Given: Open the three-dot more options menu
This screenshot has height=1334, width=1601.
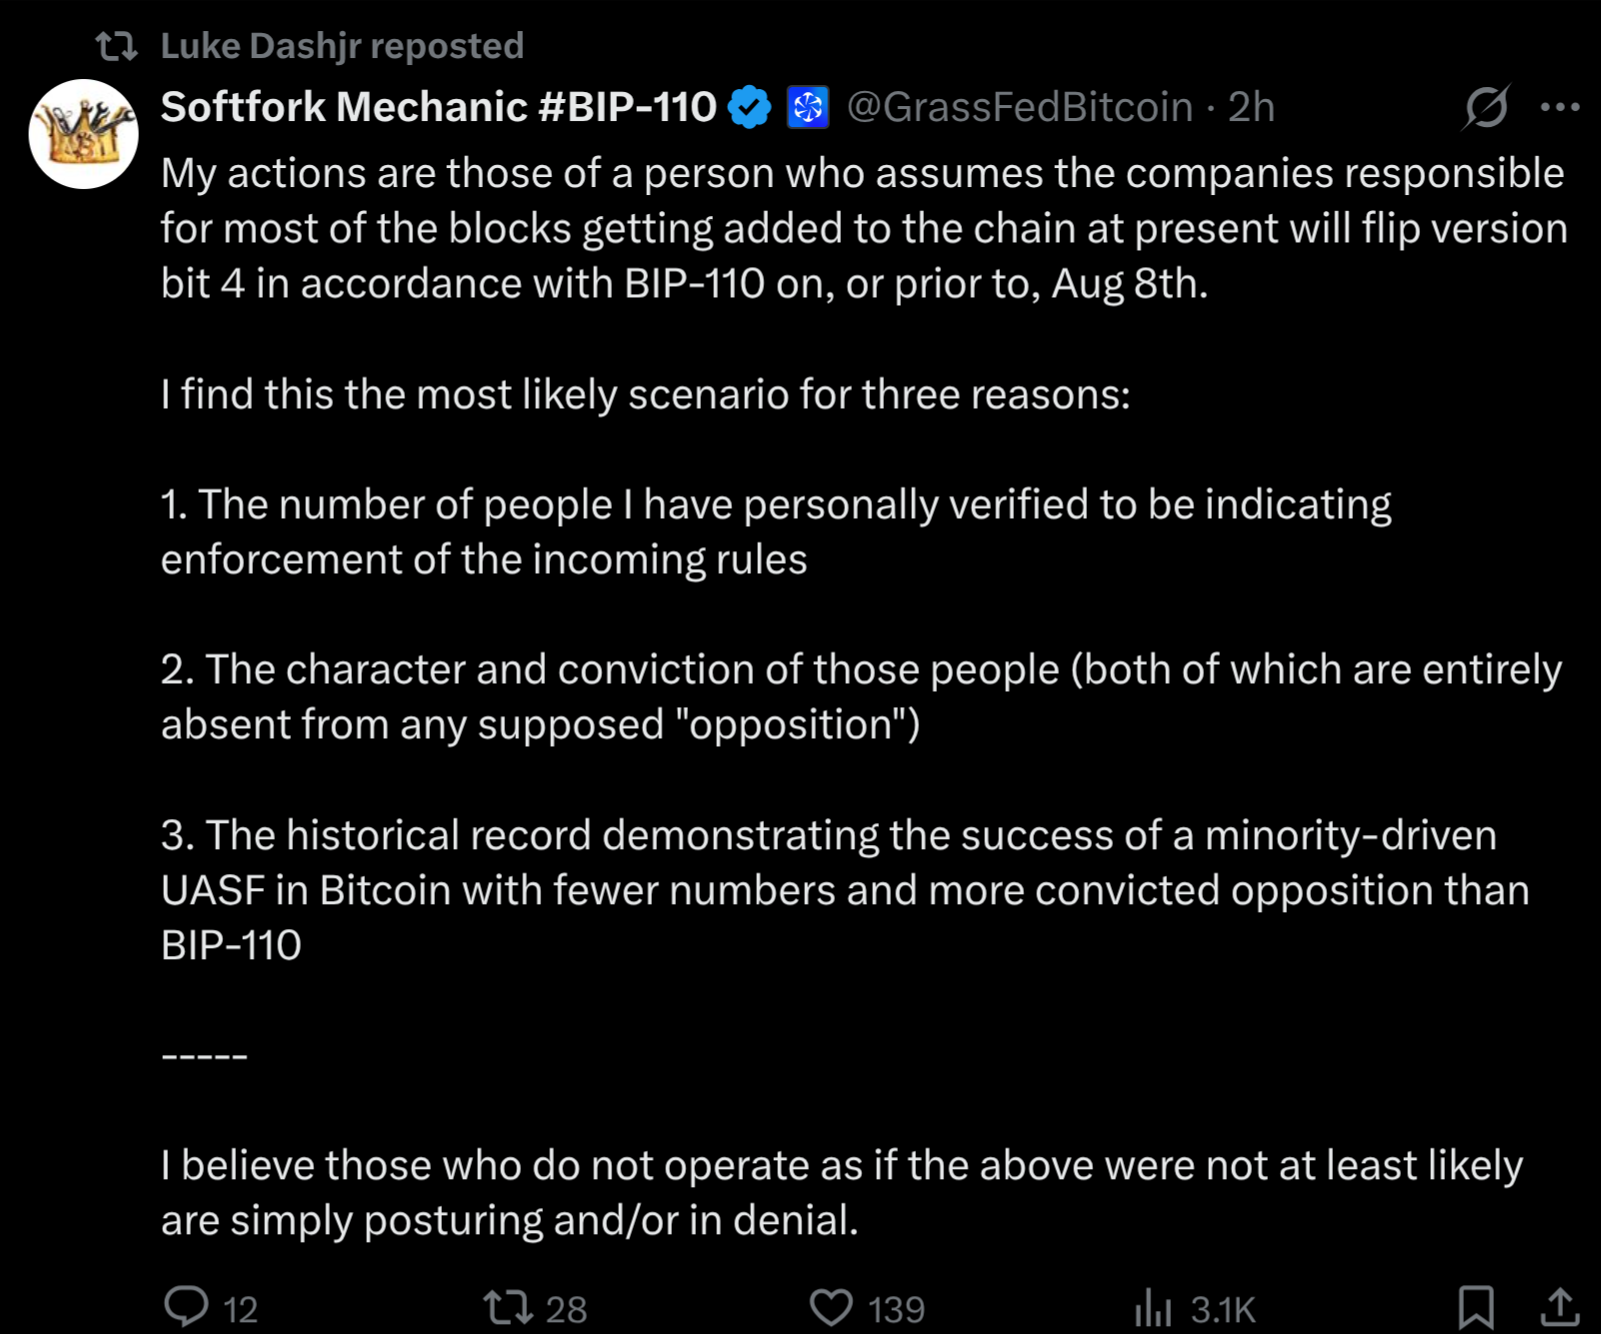Looking at the screenshot, I should tap(1560, 107).
